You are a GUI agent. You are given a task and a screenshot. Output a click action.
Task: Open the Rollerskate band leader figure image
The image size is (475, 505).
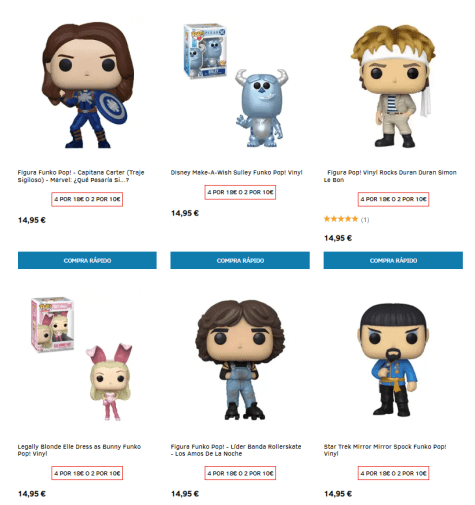[240, 360]
